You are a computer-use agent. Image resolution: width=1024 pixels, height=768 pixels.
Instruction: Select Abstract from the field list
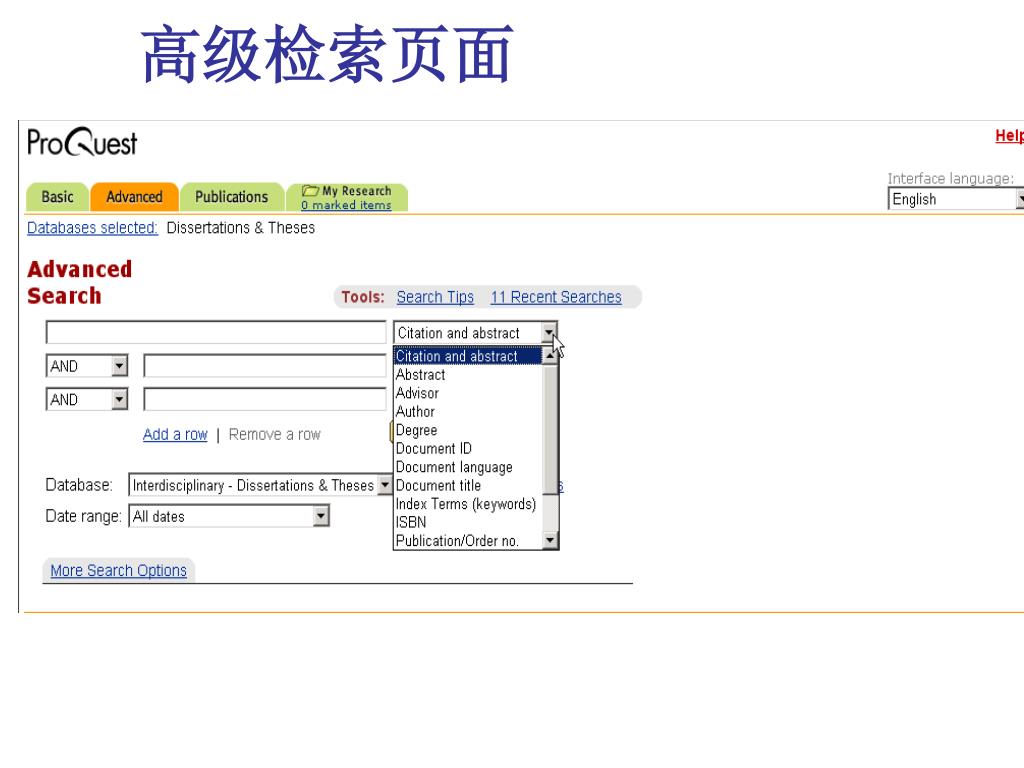(468, 375)
